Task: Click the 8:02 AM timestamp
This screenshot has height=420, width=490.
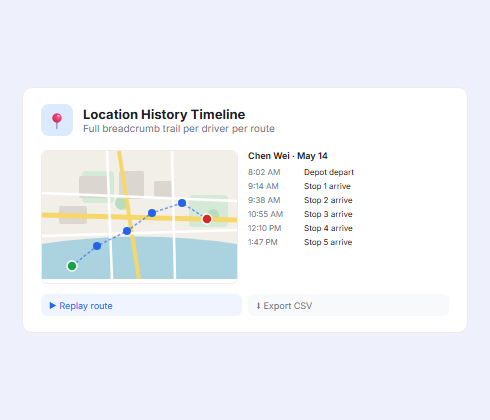Action: pyautogui.click(x=264, y=172)
